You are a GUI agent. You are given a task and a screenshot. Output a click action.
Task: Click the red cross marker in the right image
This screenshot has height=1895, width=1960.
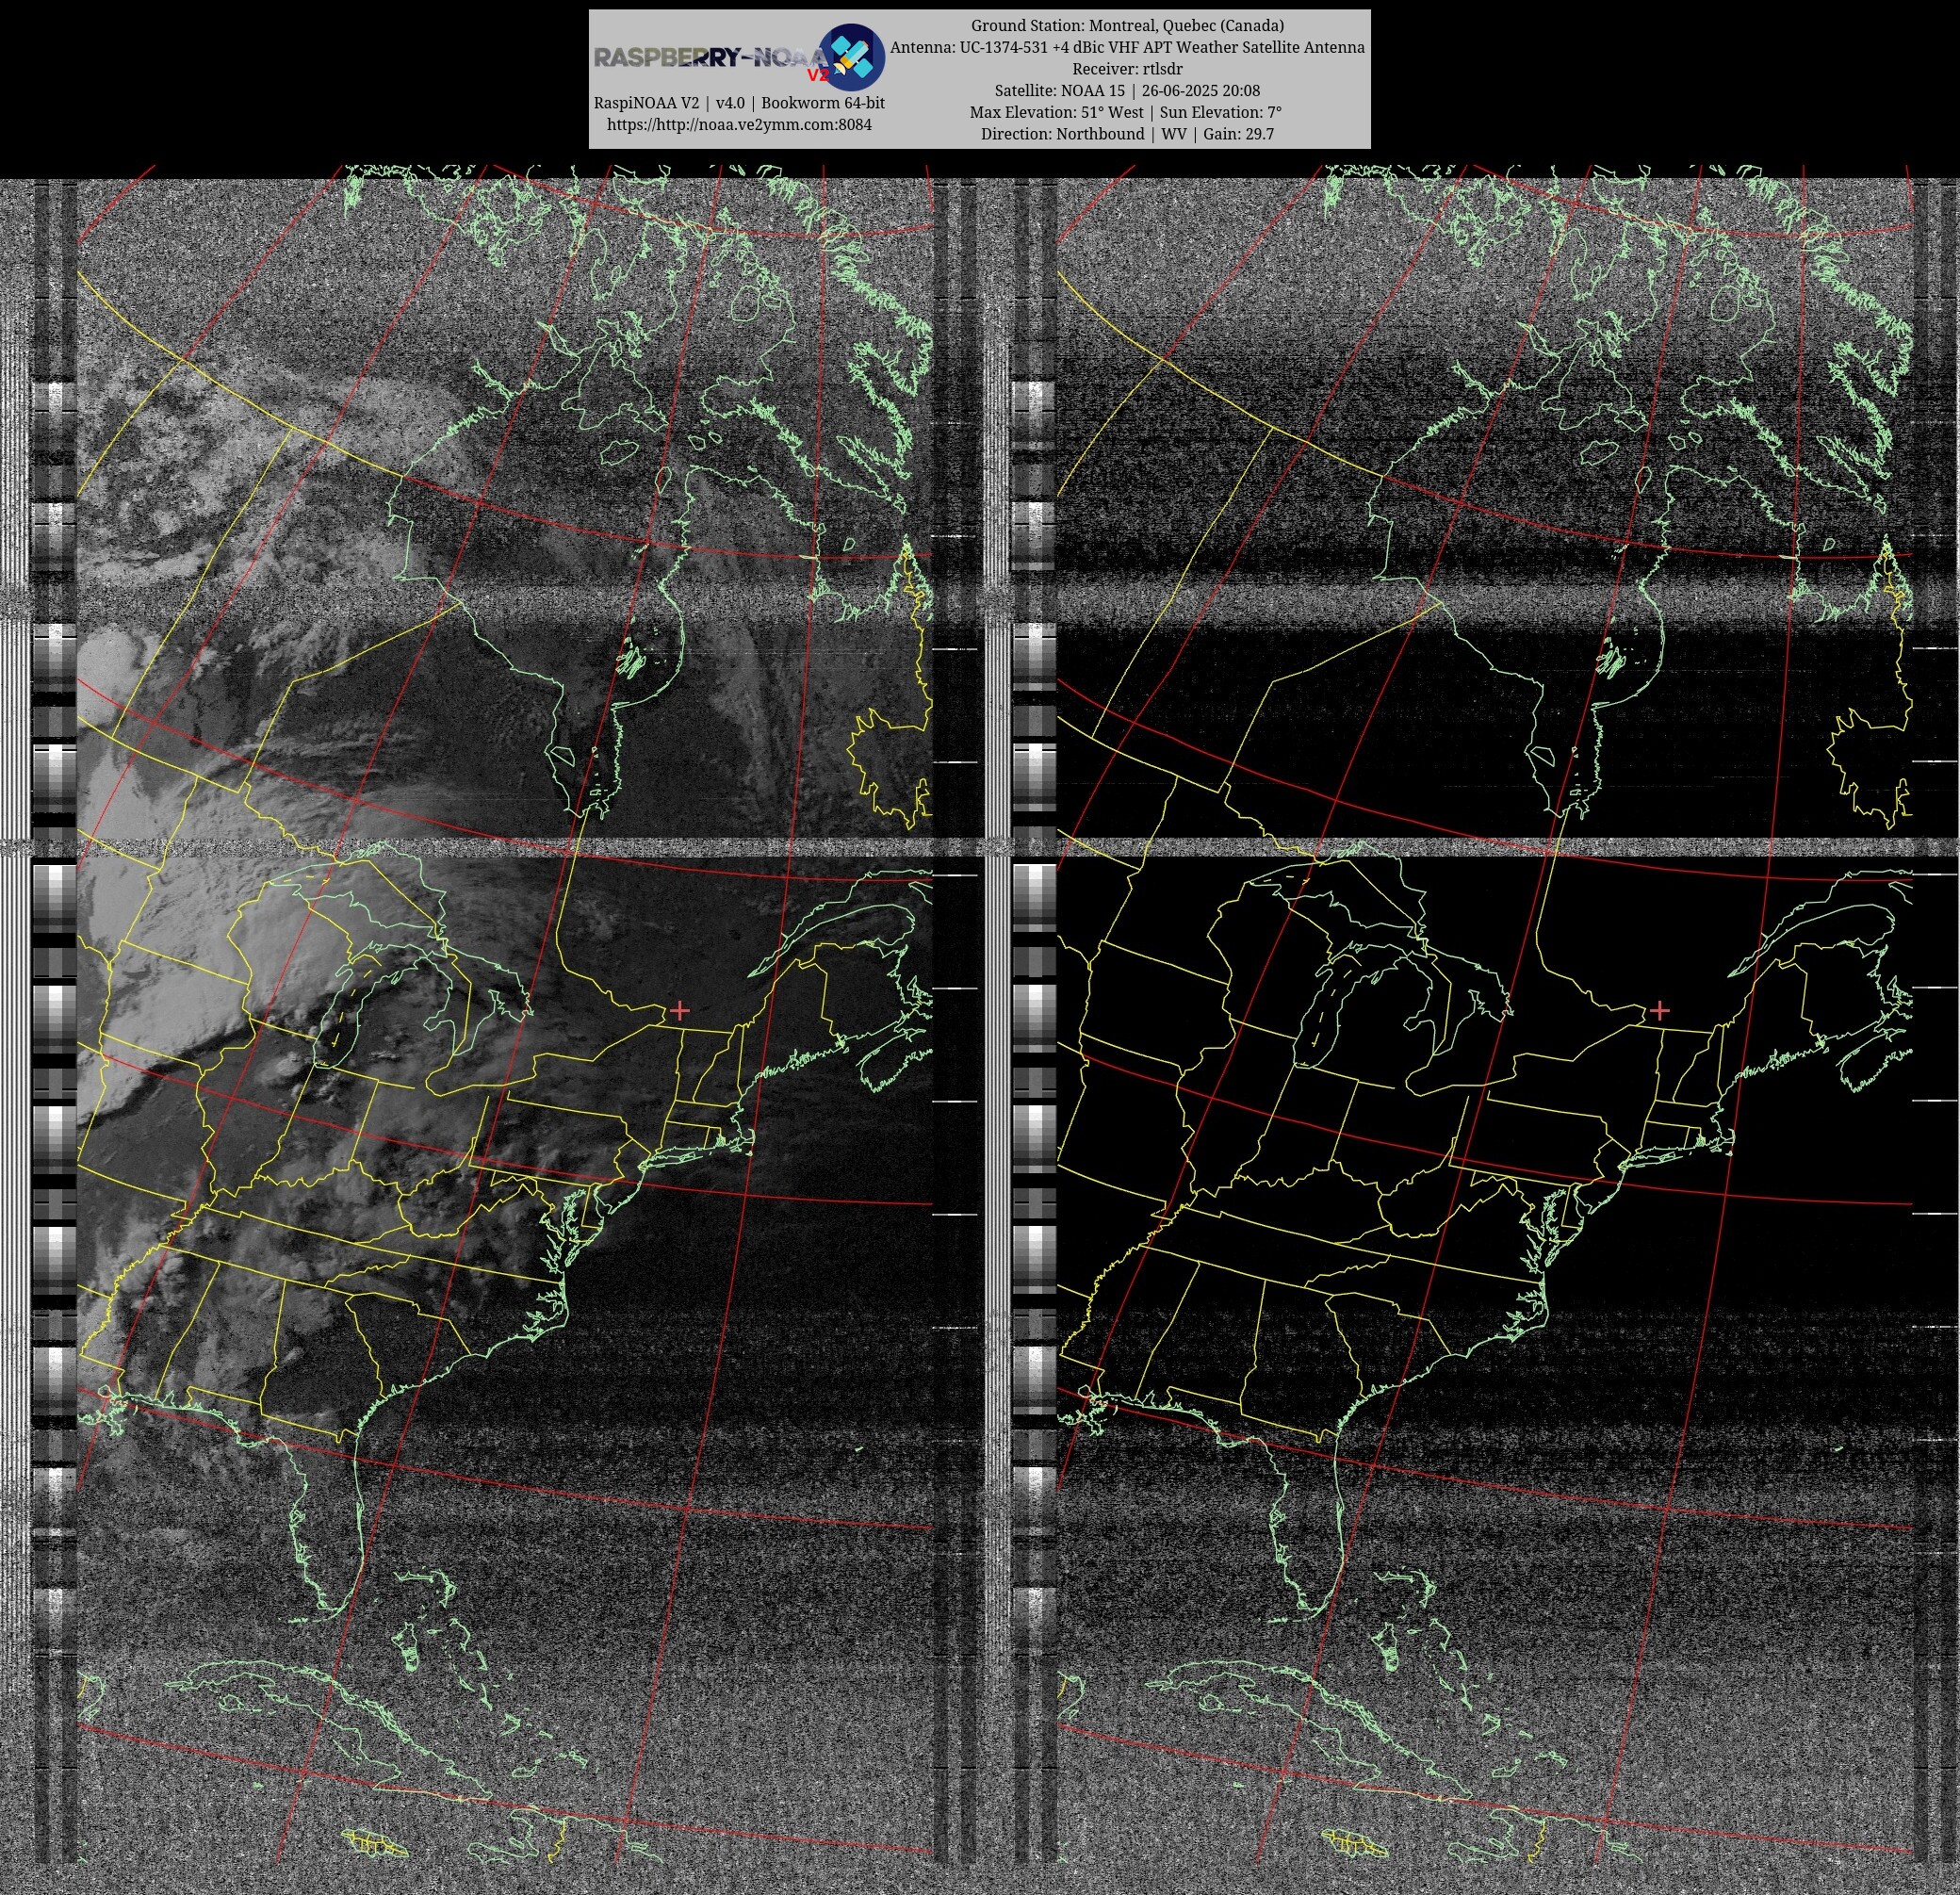pyautogui.click(x=1660, y=1011)
